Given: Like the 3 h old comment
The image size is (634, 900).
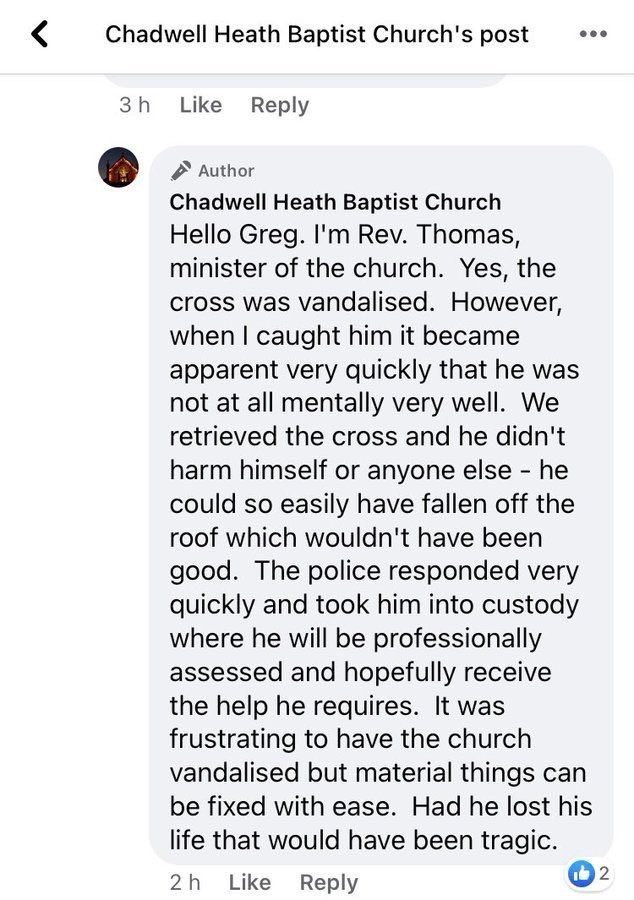Looking at the screenshot, I should (x=201, y=105).
